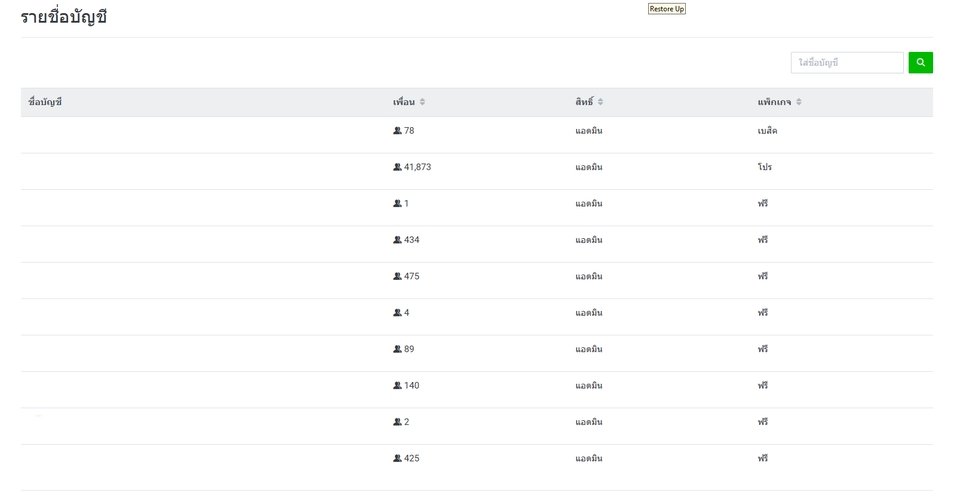Screen dimensions: 960x493
Task: Focus the ใส่ชื่อบัญชี search field
Action: click(846, 63)
